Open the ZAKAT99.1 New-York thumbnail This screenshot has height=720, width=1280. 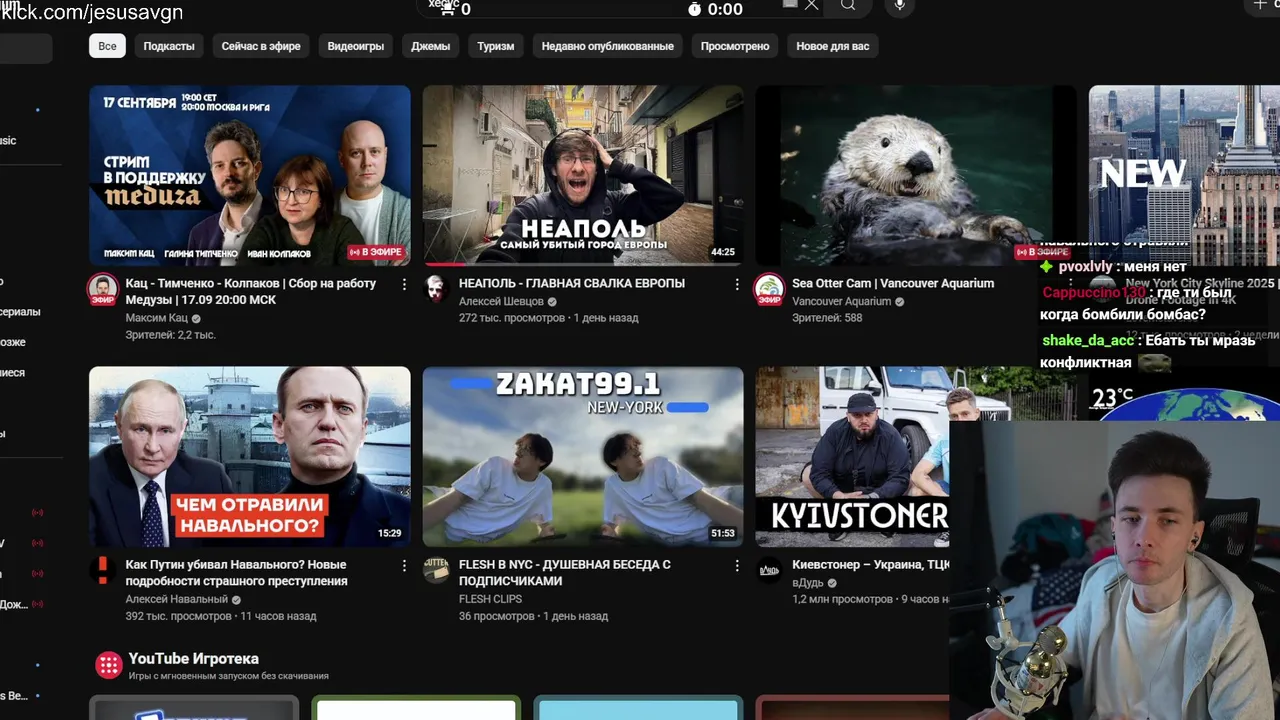tap(583, 456)
